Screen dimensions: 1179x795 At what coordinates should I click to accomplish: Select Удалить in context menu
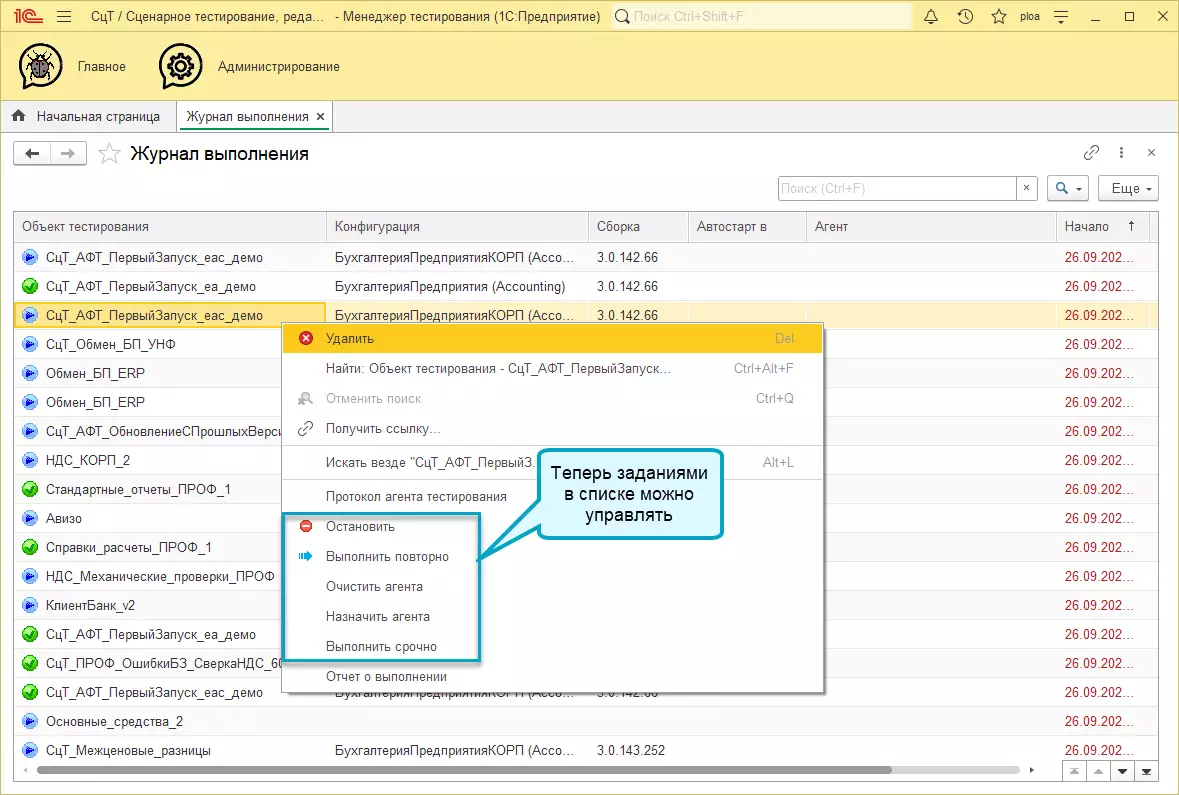[349, 339]
